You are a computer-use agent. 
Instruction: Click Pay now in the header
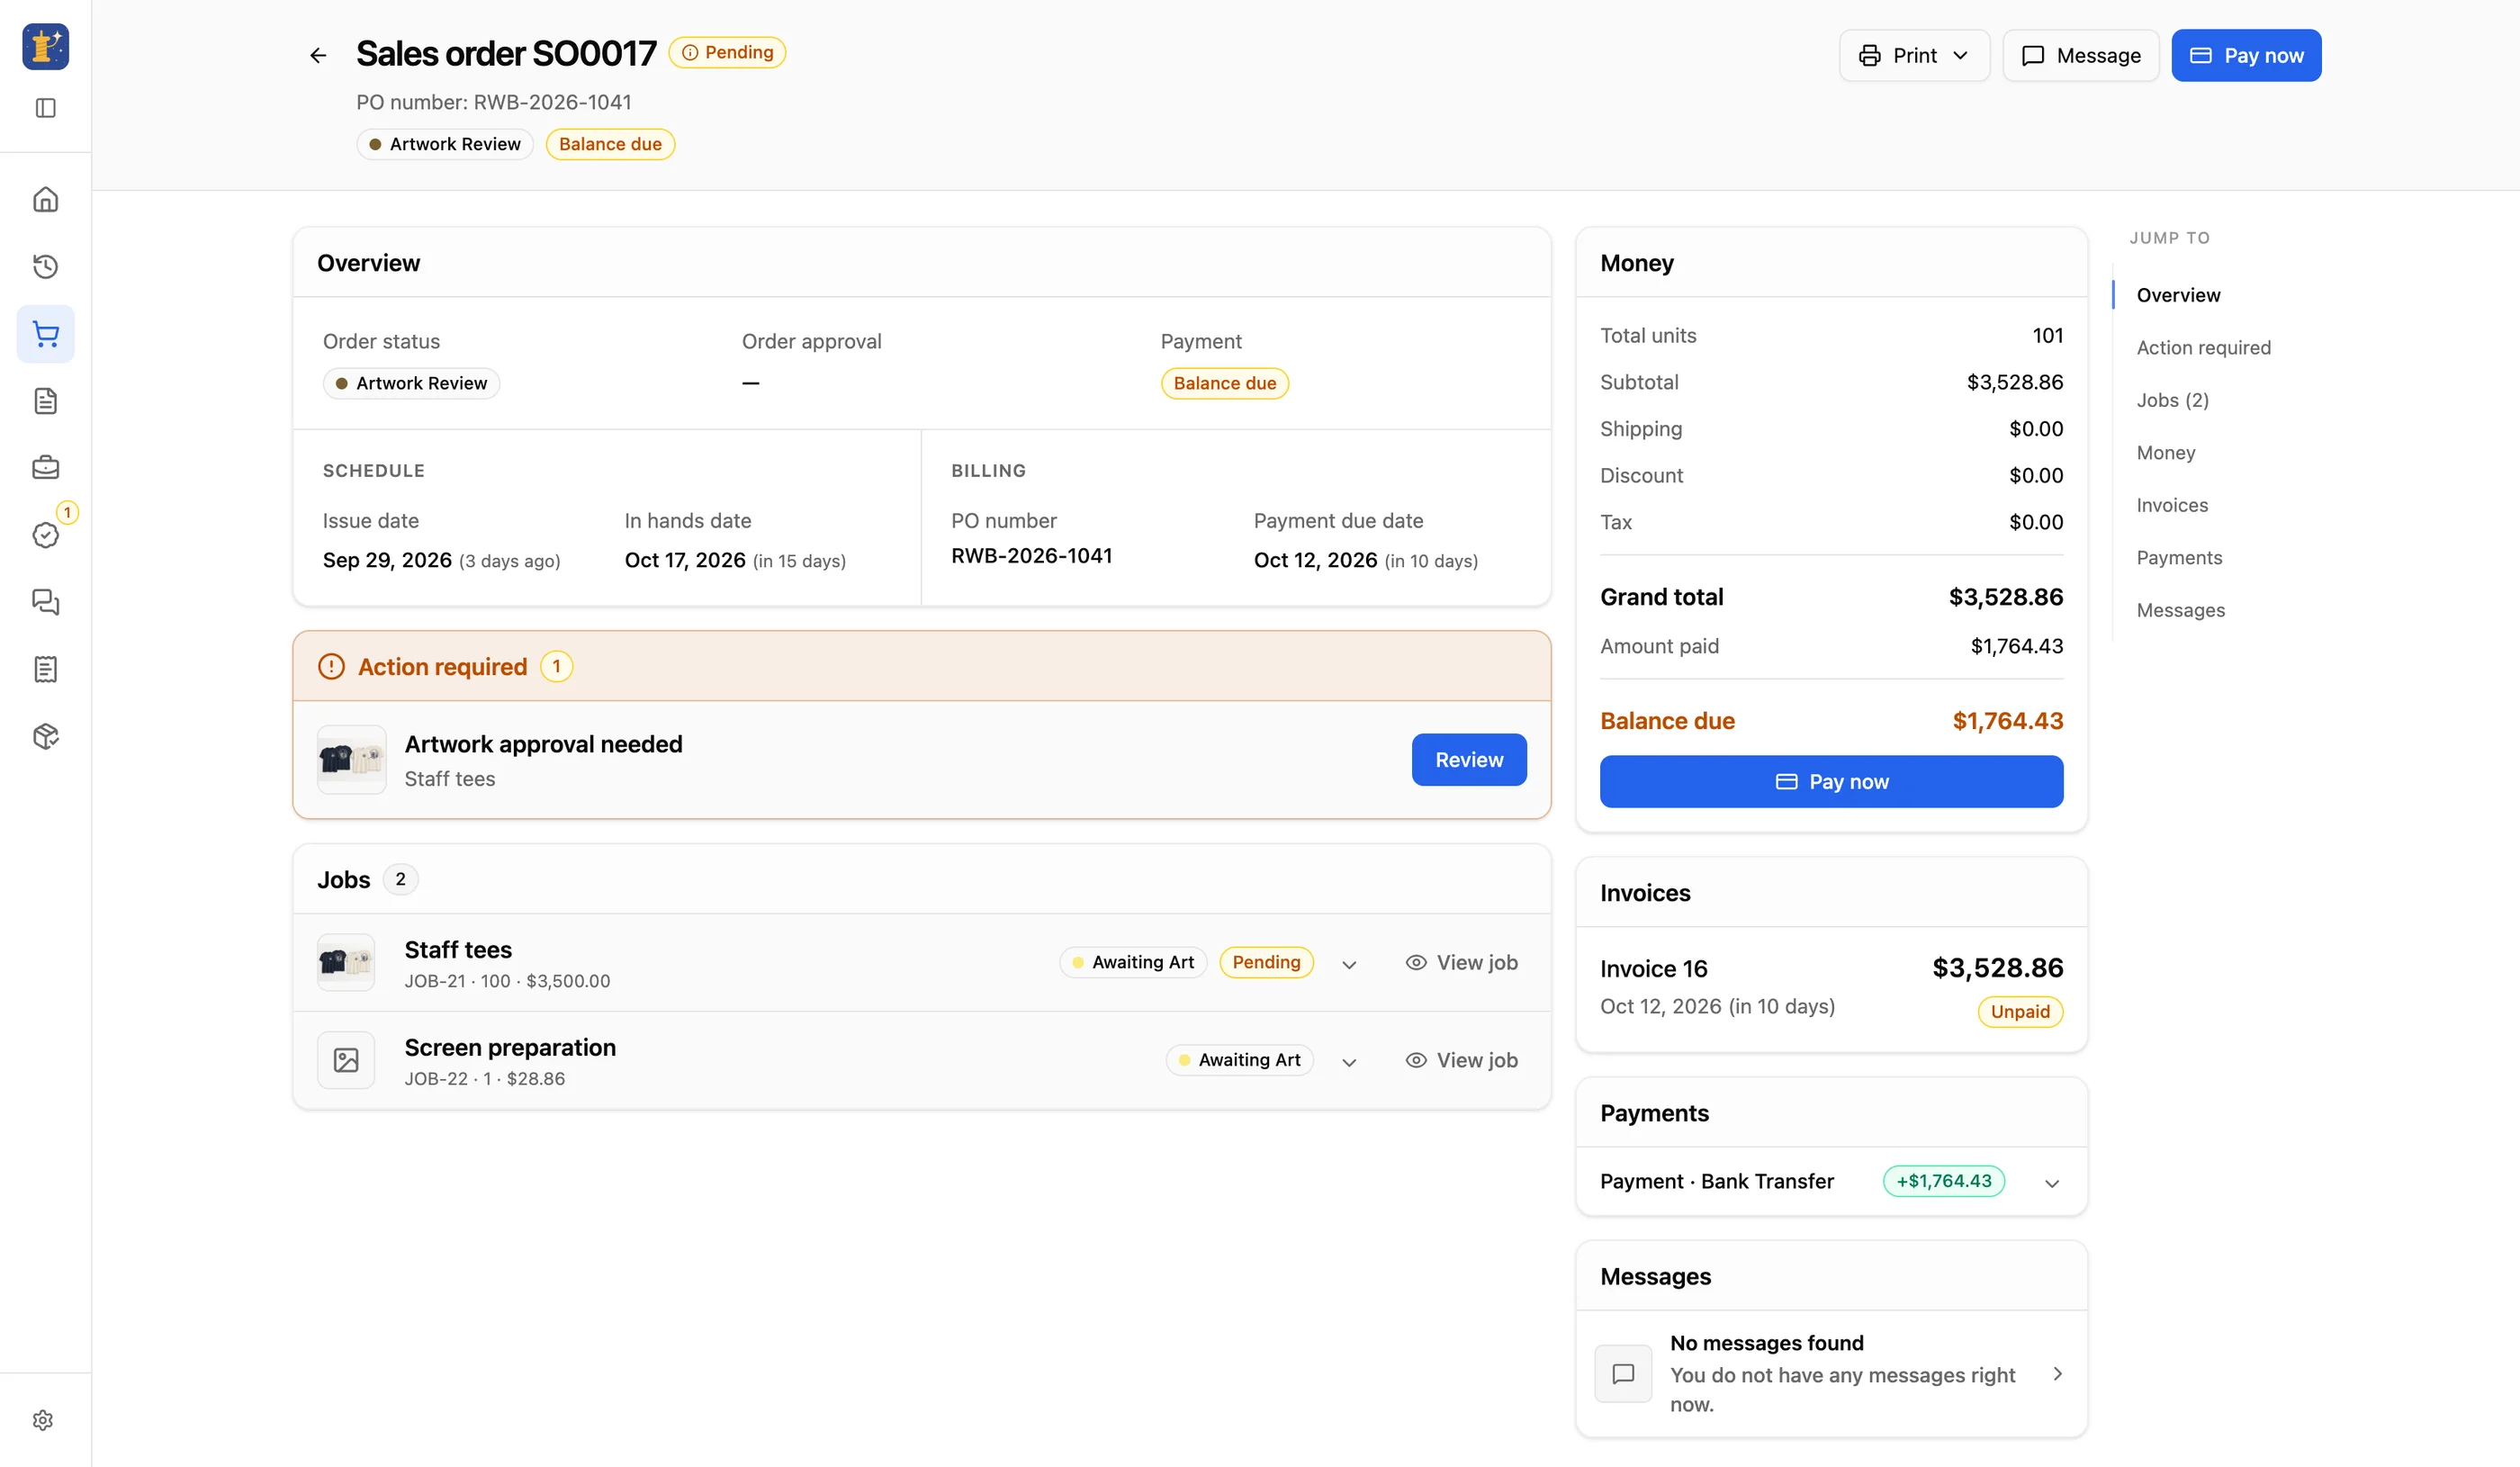pos(2246,55)
